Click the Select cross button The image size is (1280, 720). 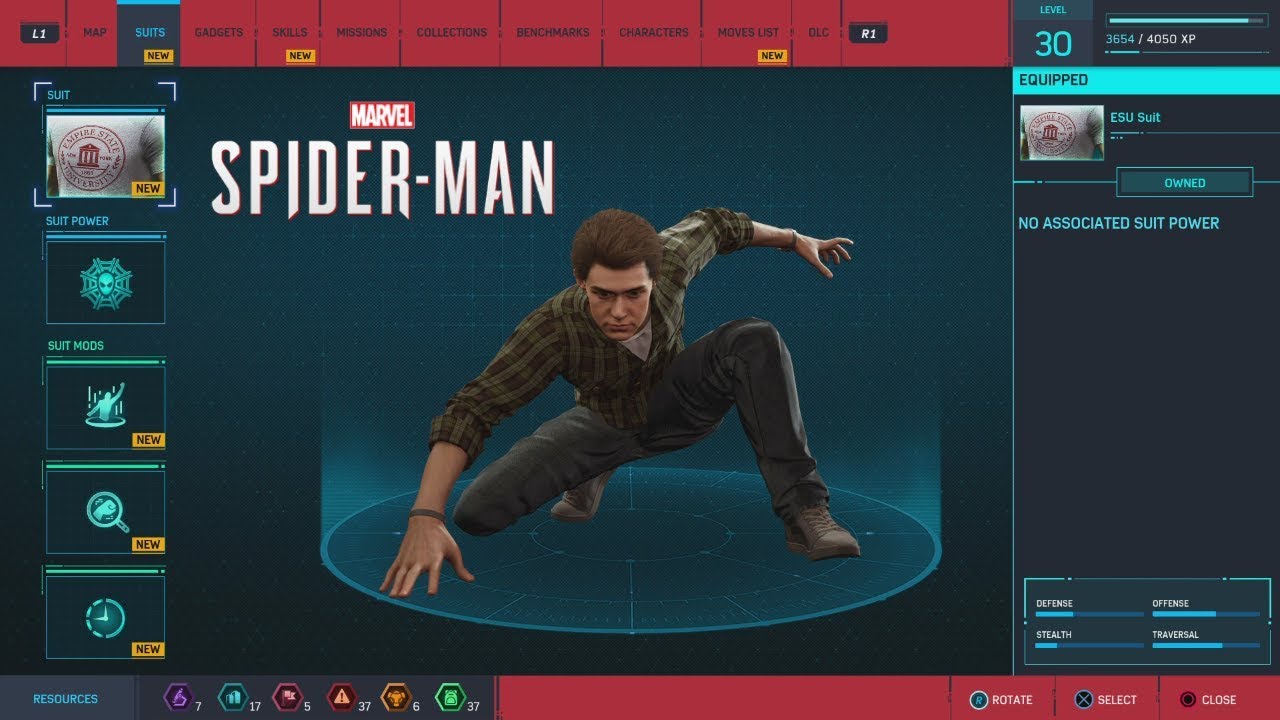1083,700
